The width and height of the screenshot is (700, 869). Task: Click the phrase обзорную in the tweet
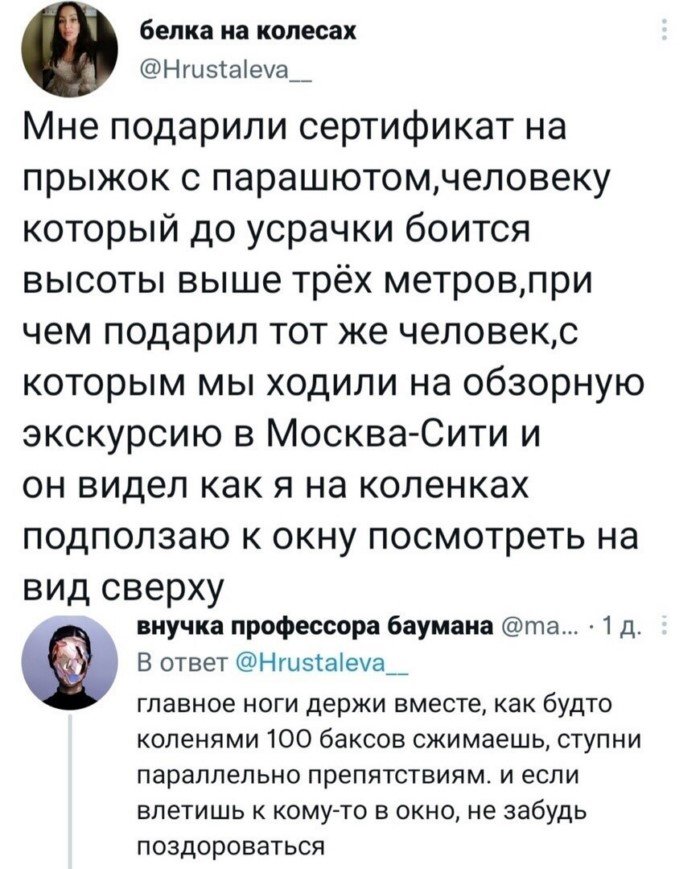pos(558,382)
